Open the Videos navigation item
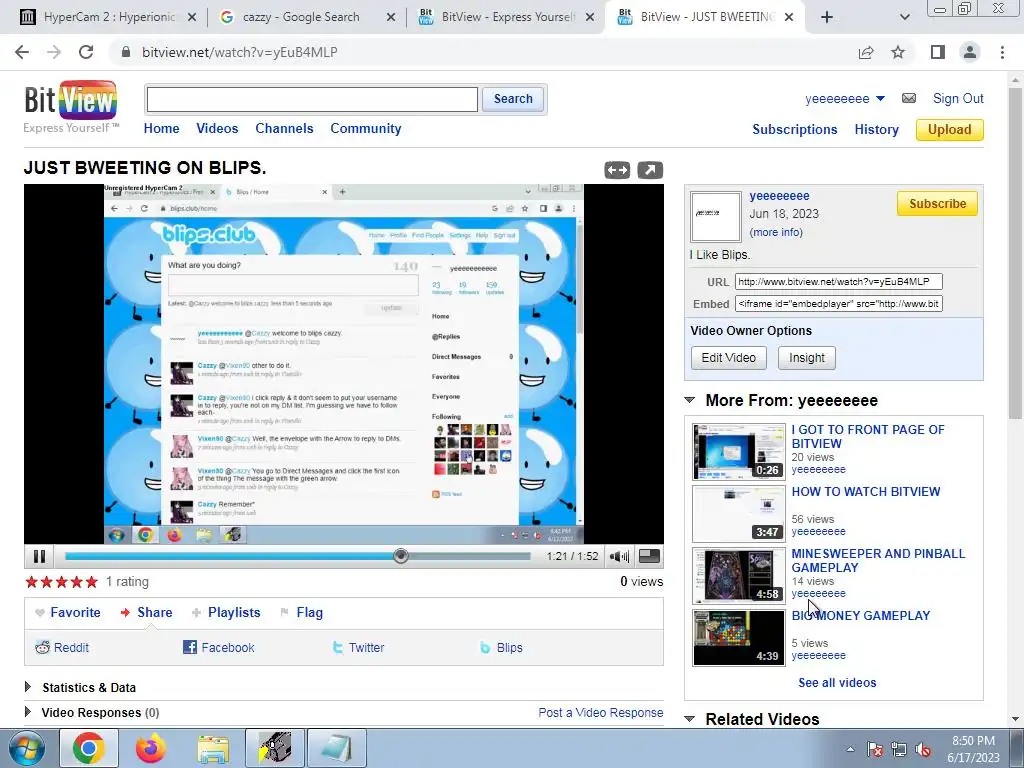1024x768 pixels. (x=217, y=129)
